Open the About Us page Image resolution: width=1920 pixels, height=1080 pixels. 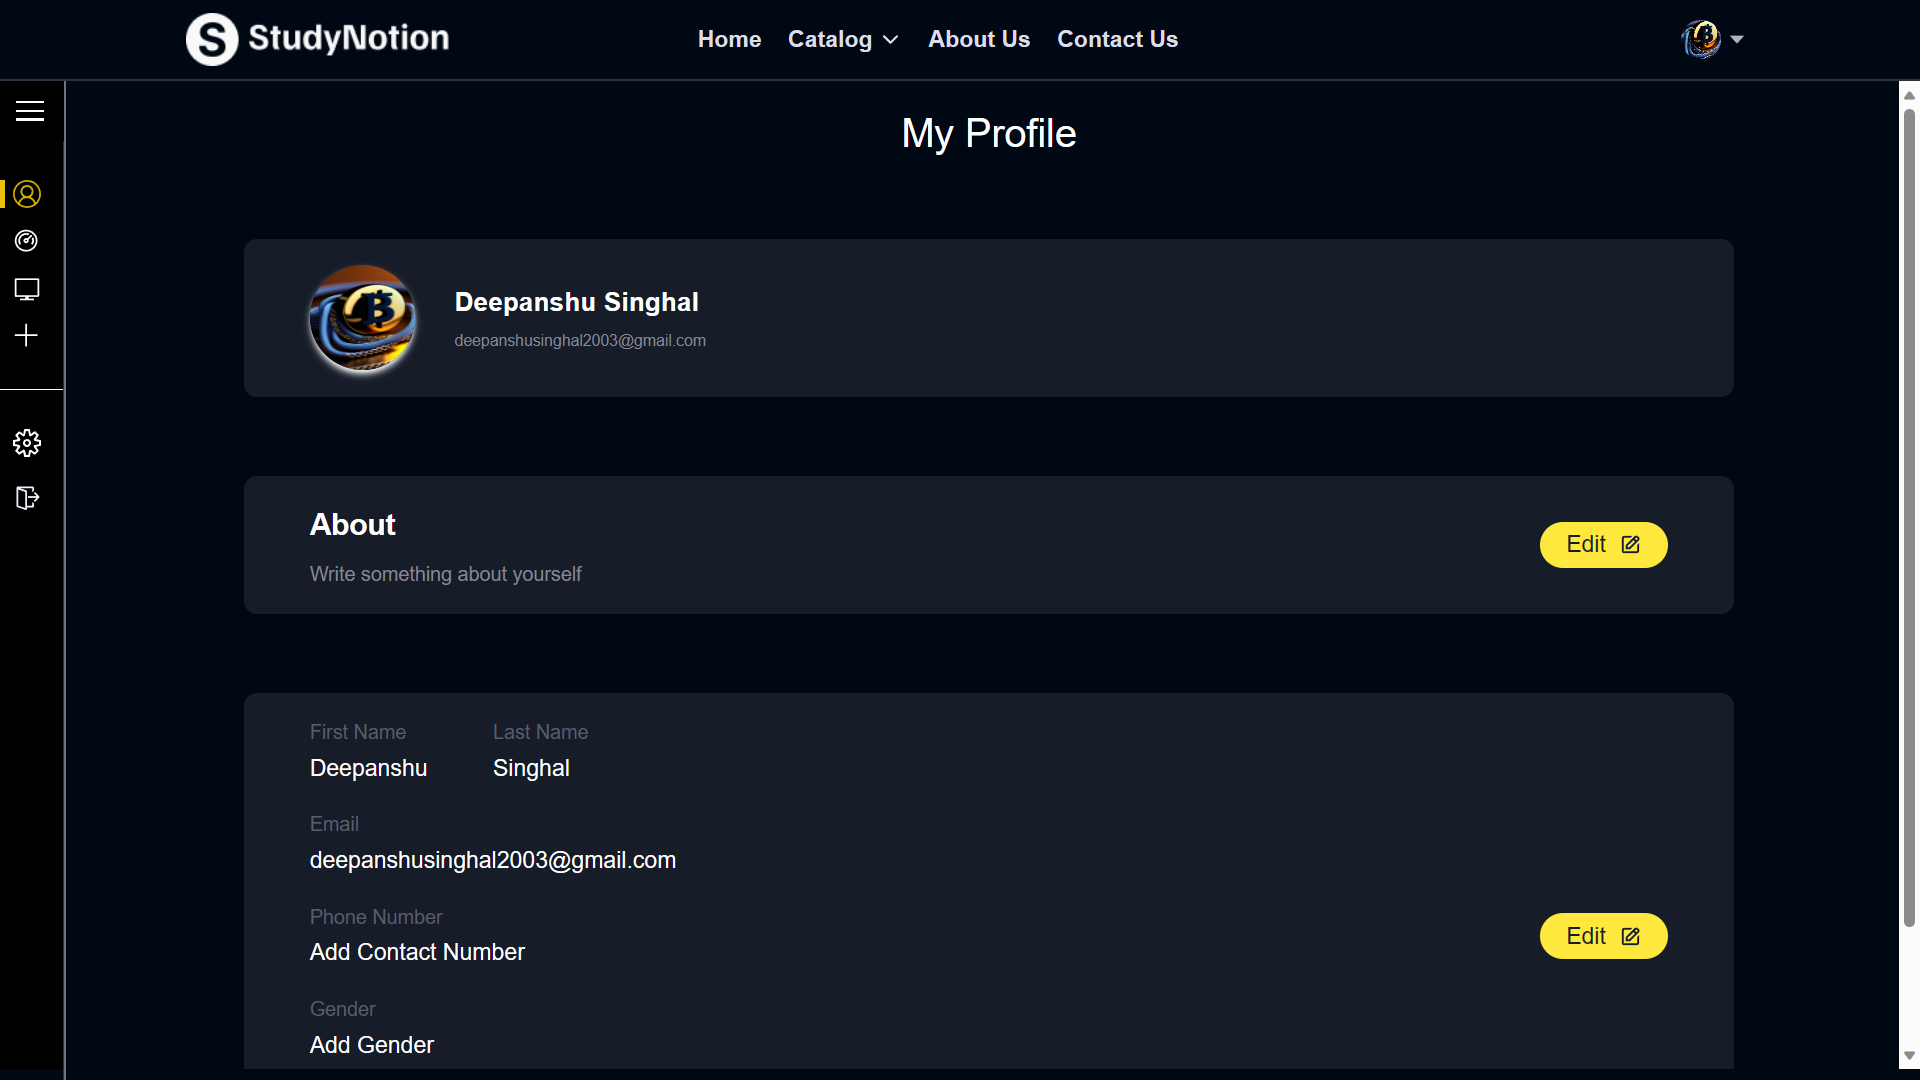click(978, 39)
